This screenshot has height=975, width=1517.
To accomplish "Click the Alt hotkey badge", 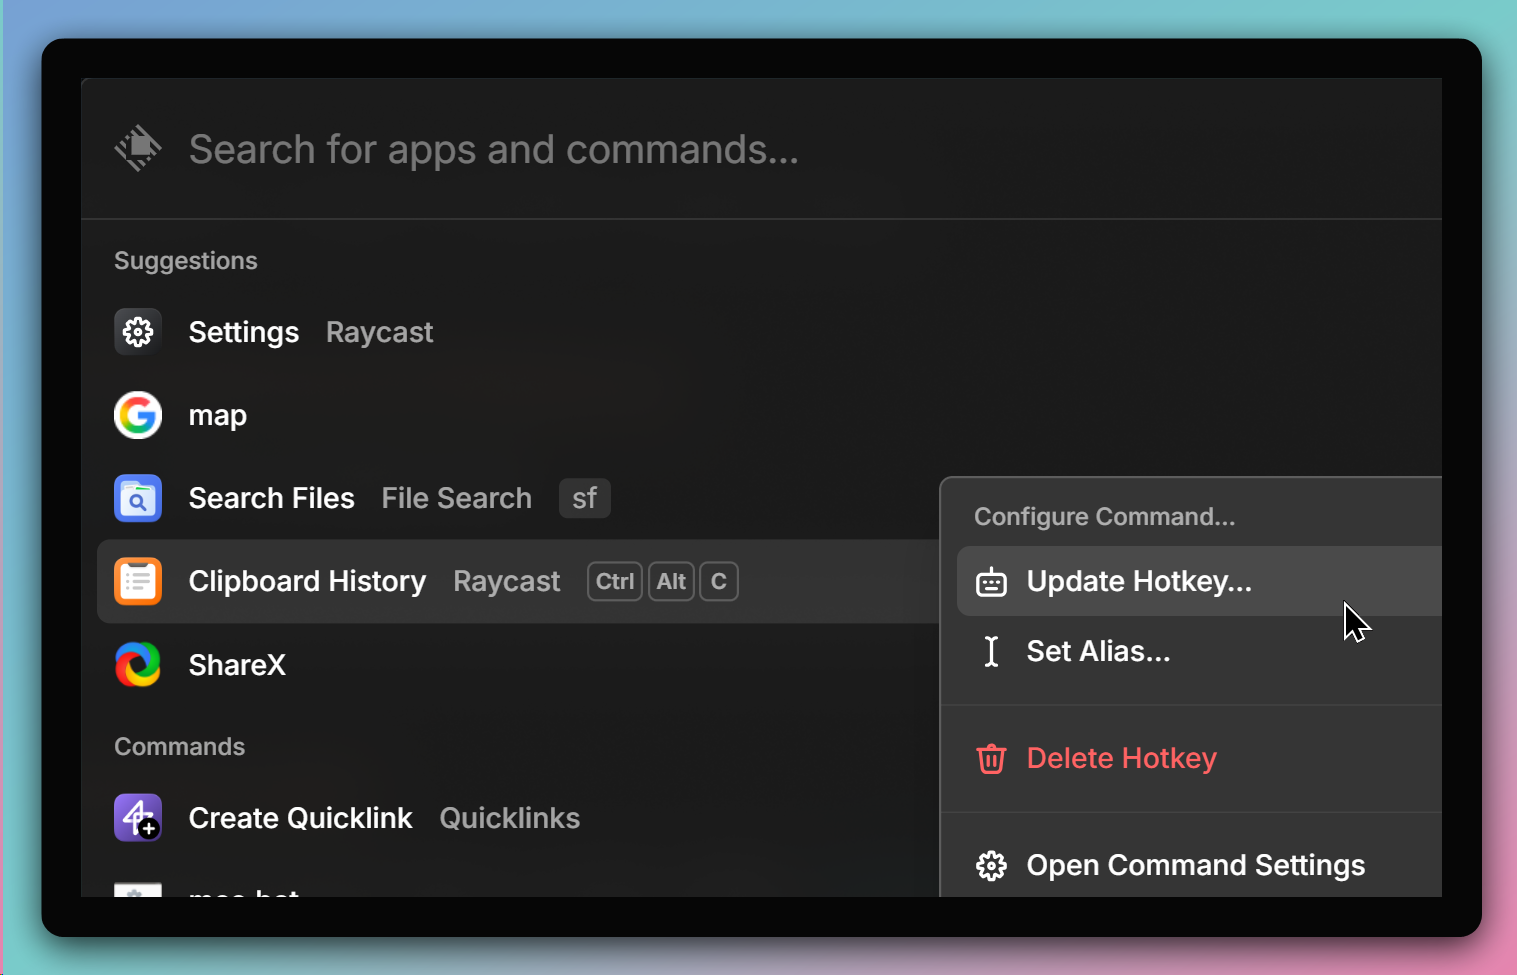I will click(671, 581).
